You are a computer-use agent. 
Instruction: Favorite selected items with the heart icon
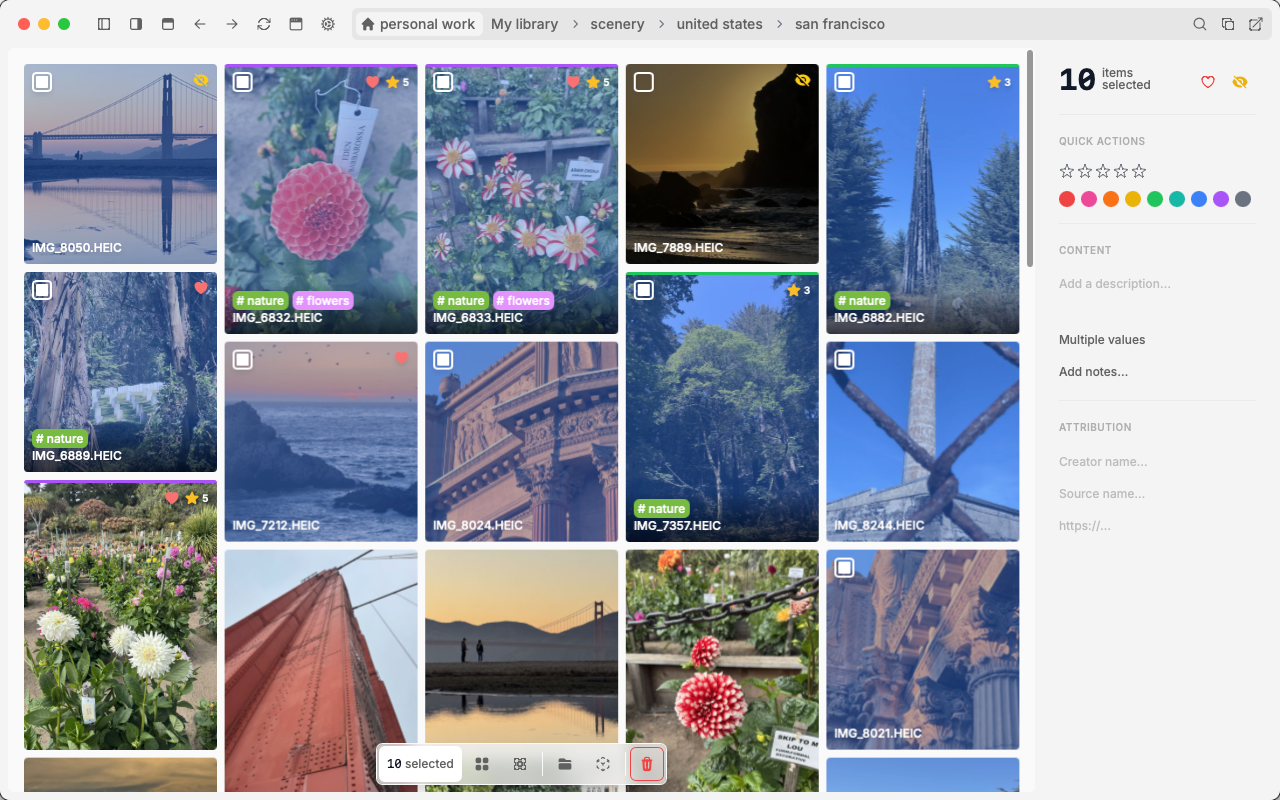click(1207, 81)
